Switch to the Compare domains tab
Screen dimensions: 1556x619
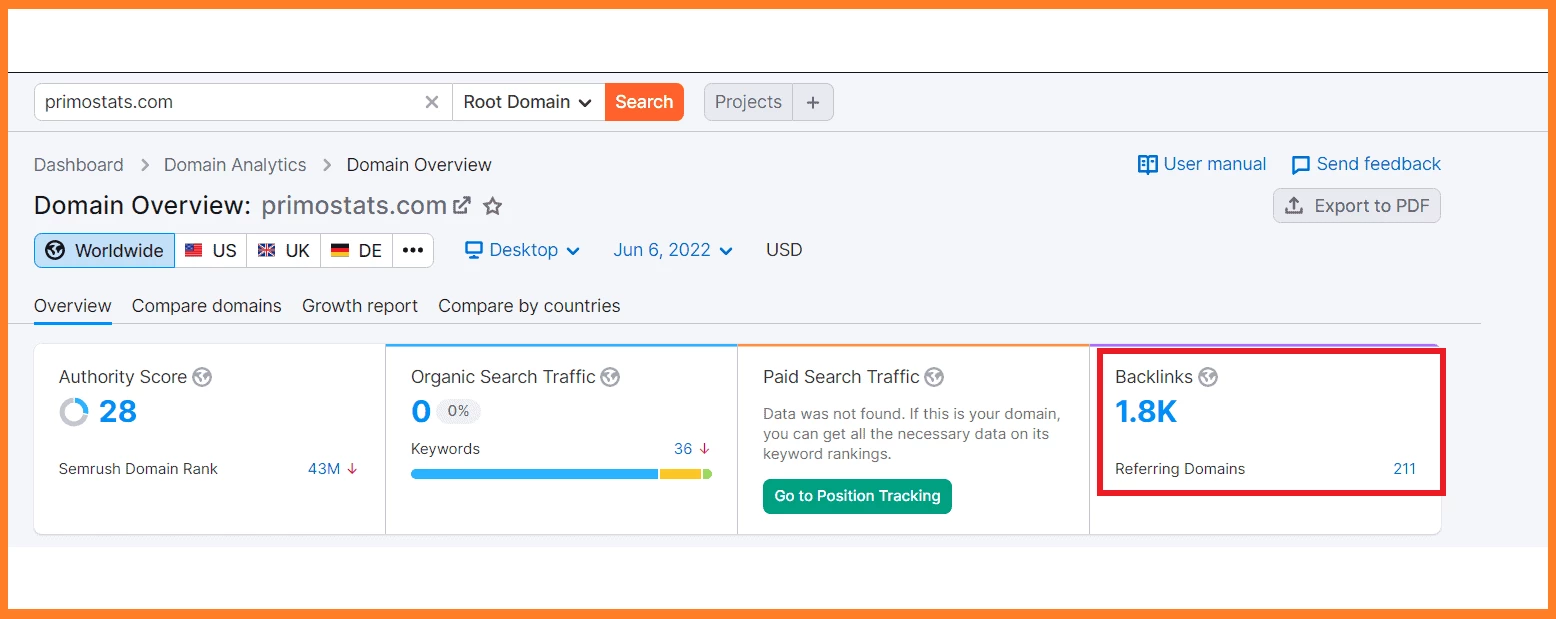[x=207, y=306]
